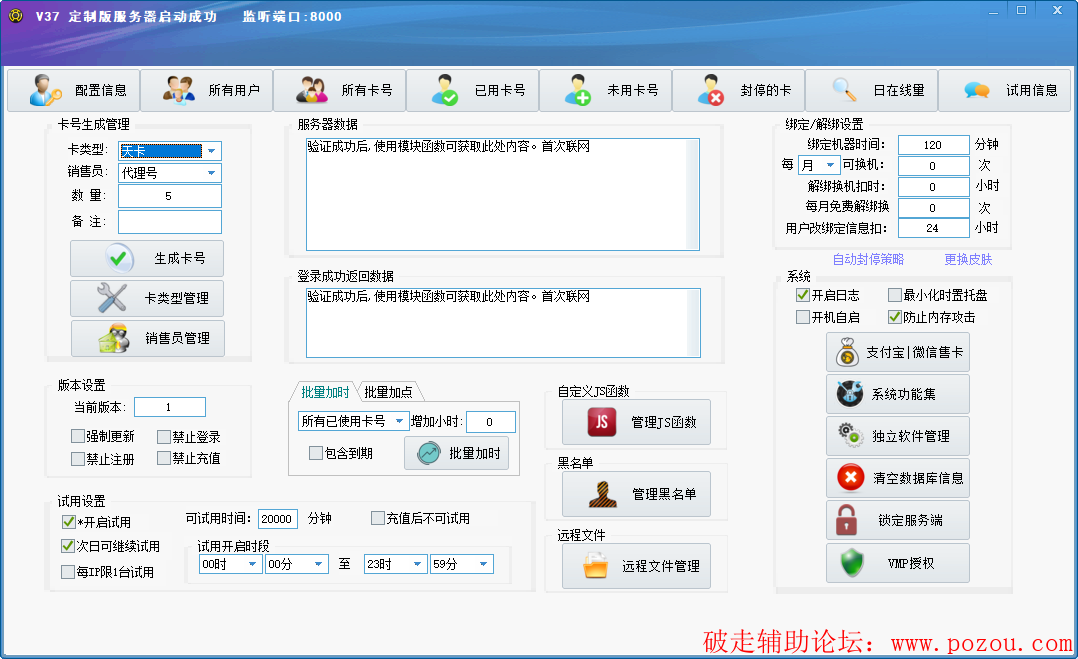Click 更换皮肤 change skin link
Image resolution: width=1078 pixels, height=659 pixels.
[968, 259]
